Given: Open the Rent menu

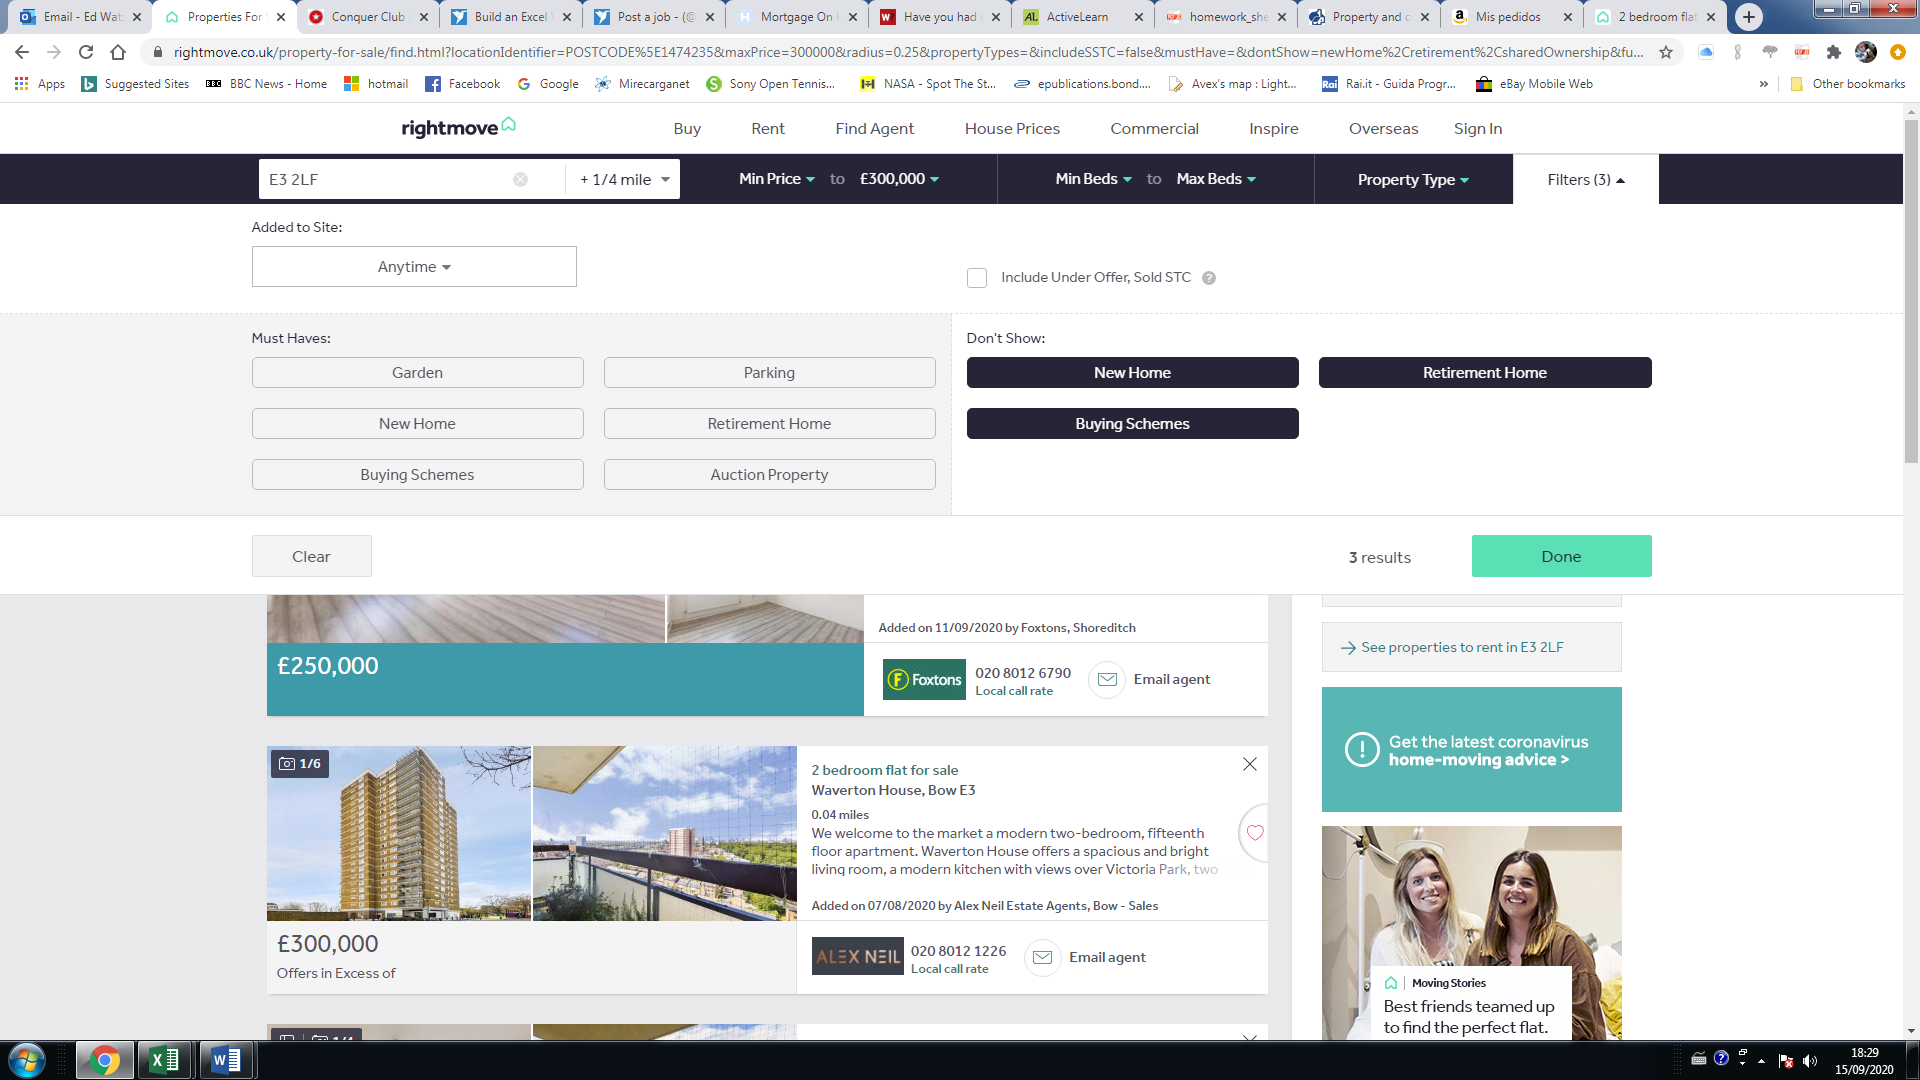Looking at the screenshot, I should tap(768, 128).
